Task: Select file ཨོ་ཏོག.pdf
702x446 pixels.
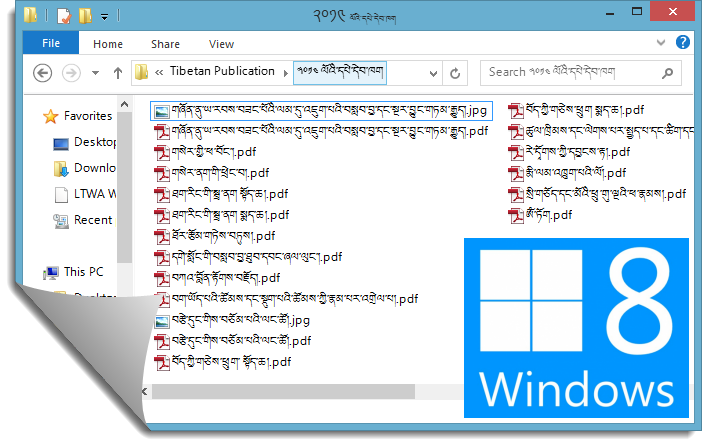Action: (x=540, y=215)
